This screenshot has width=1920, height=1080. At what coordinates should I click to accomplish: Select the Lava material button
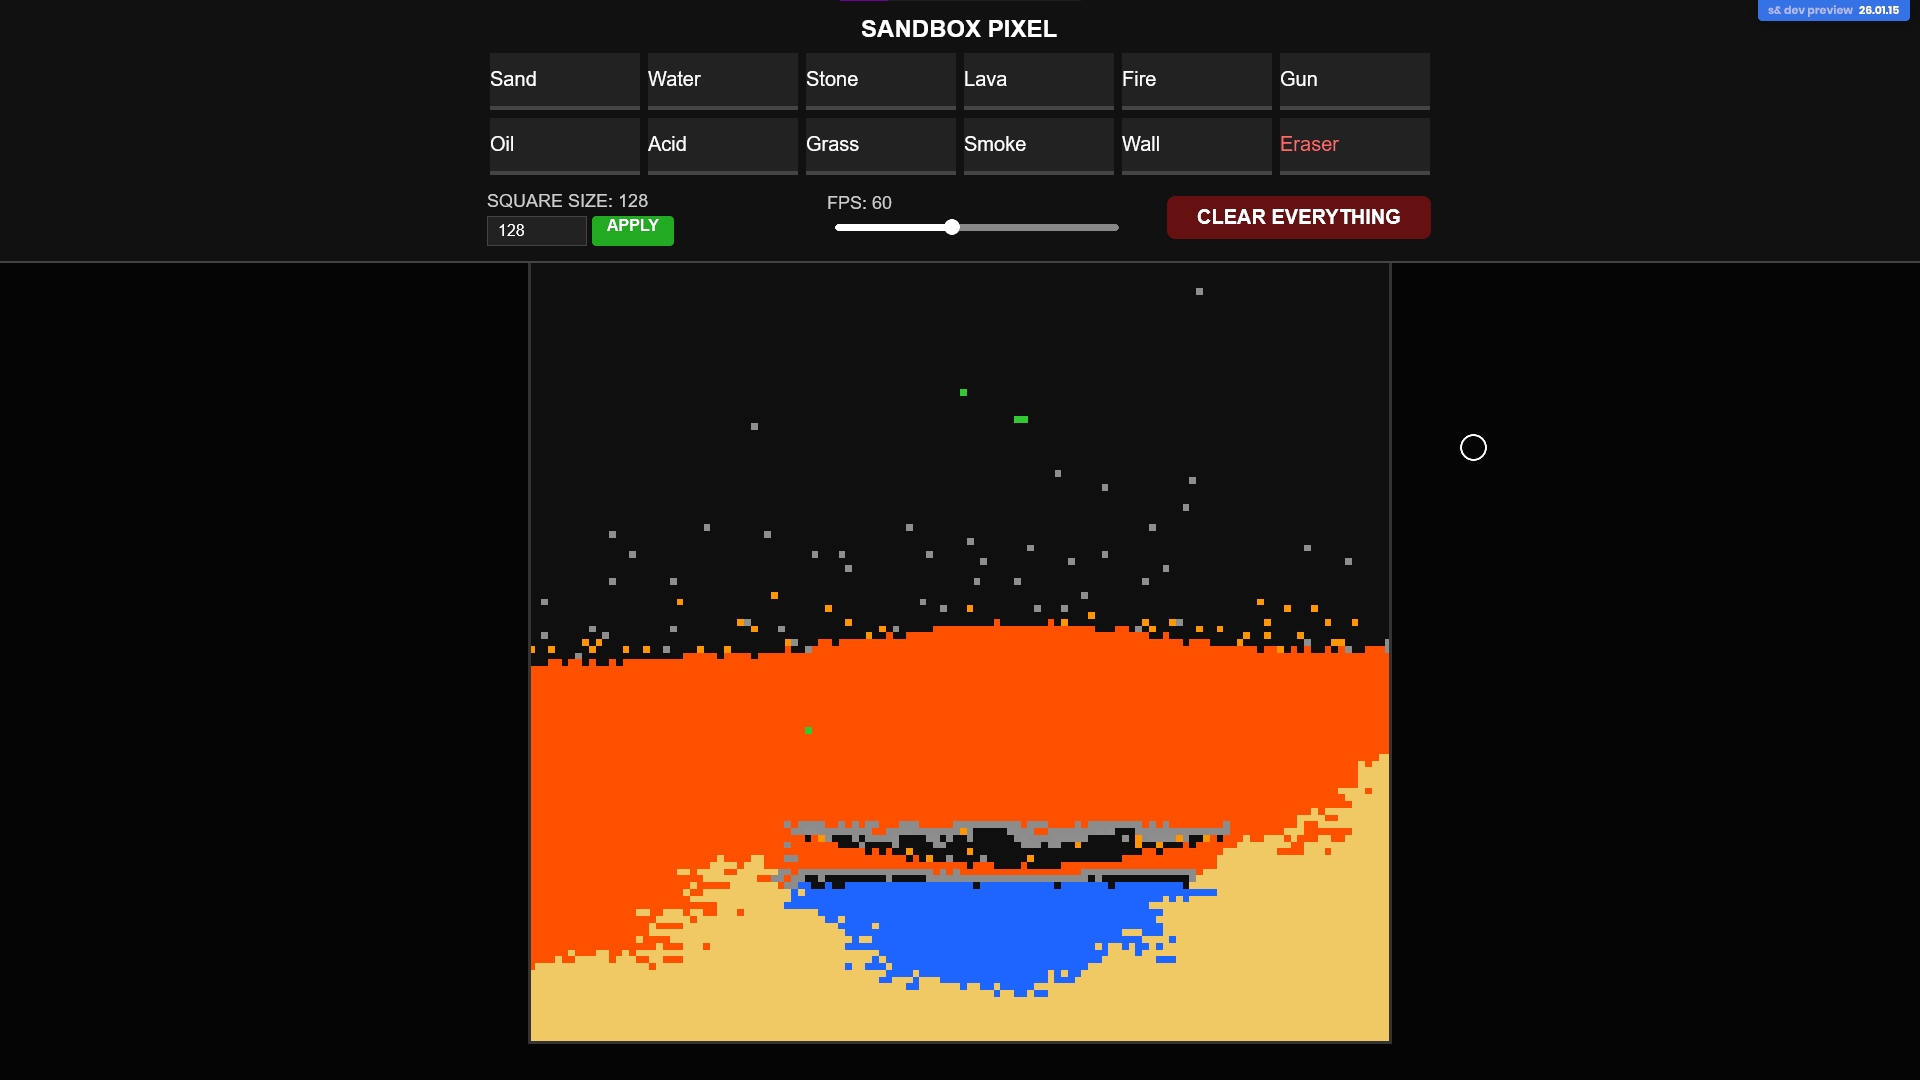(1038, 80)
